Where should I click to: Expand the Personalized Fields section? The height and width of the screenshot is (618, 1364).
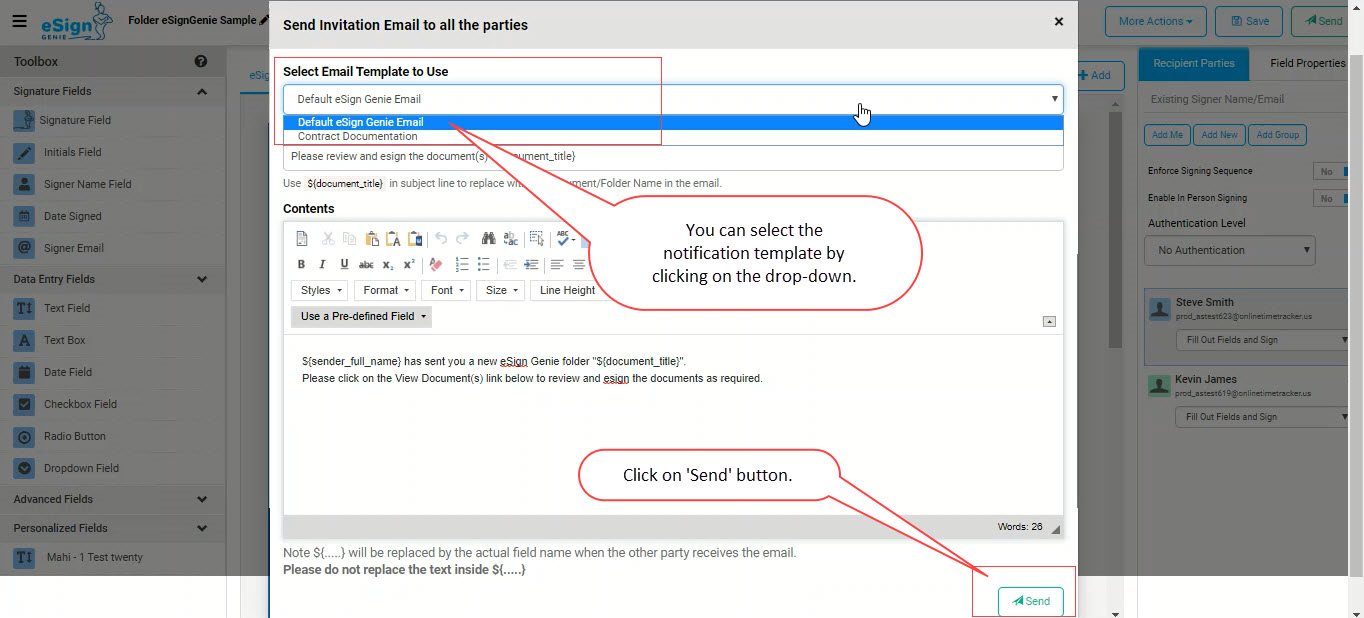(x=202, y=529)
